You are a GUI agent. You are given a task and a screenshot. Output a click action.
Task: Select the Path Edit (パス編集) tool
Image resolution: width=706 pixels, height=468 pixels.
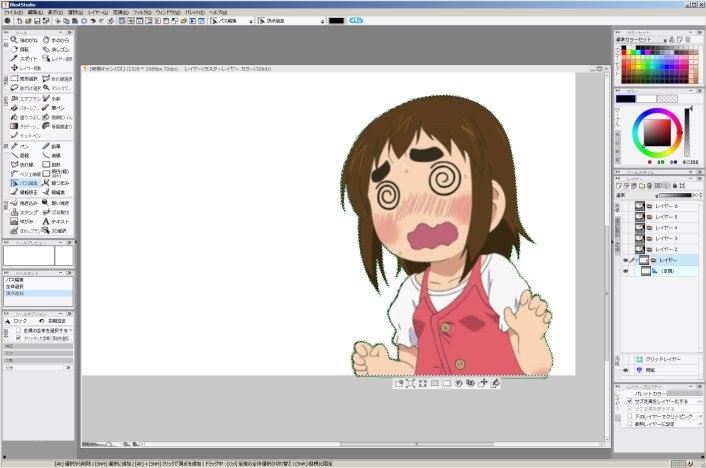pyautogui.click(x=25, y=183)
